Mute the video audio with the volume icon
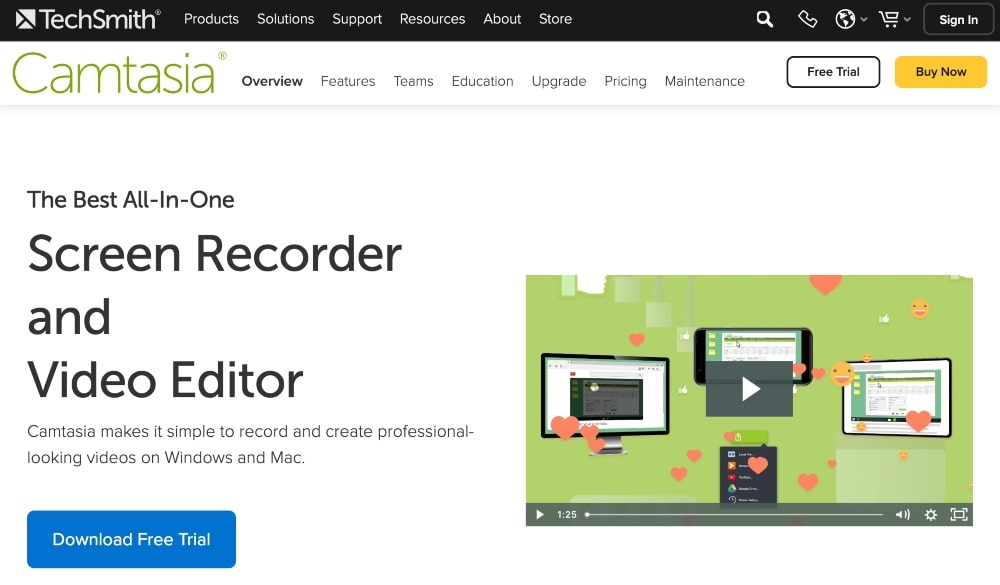The image size is (1000, 585). click(x=901, y=514)
